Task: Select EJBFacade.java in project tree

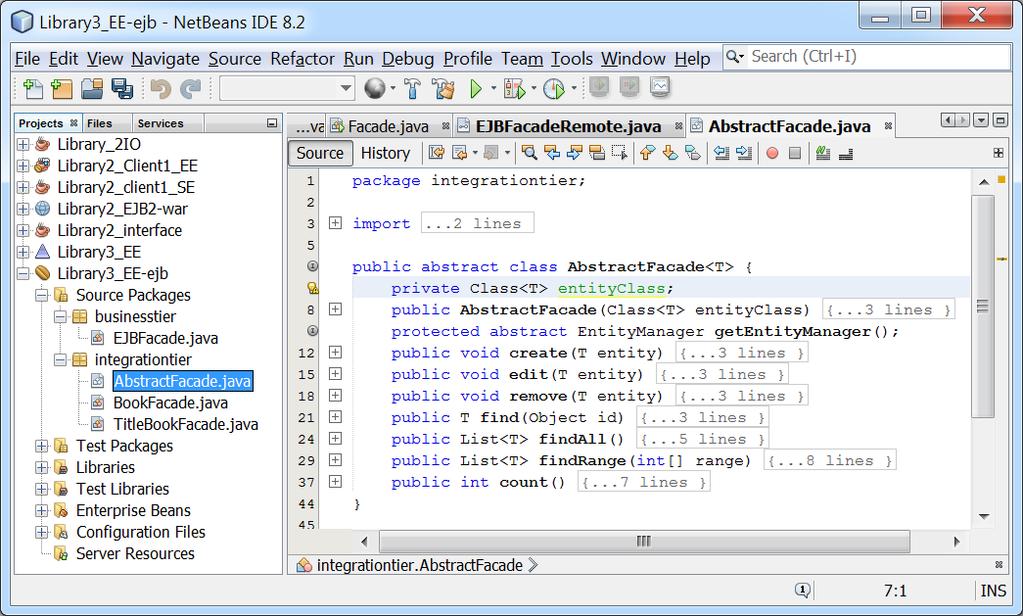Action: click(x=166, y=338)
